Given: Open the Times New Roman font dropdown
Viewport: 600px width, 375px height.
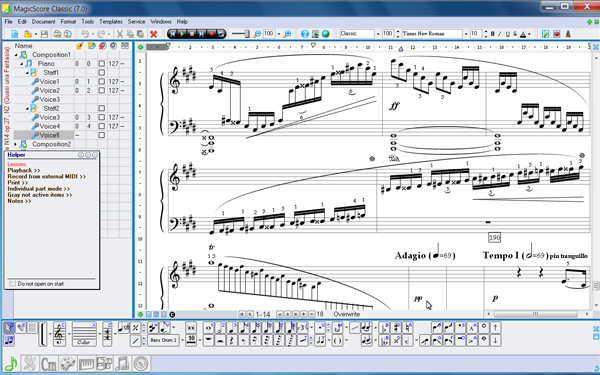Looking at the screenshot, I should point(466,34).
